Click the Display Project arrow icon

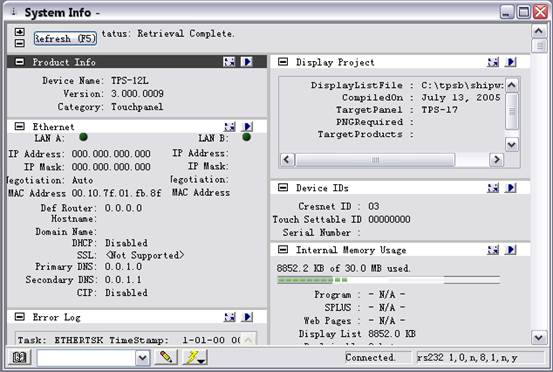(x=510, y=62)
